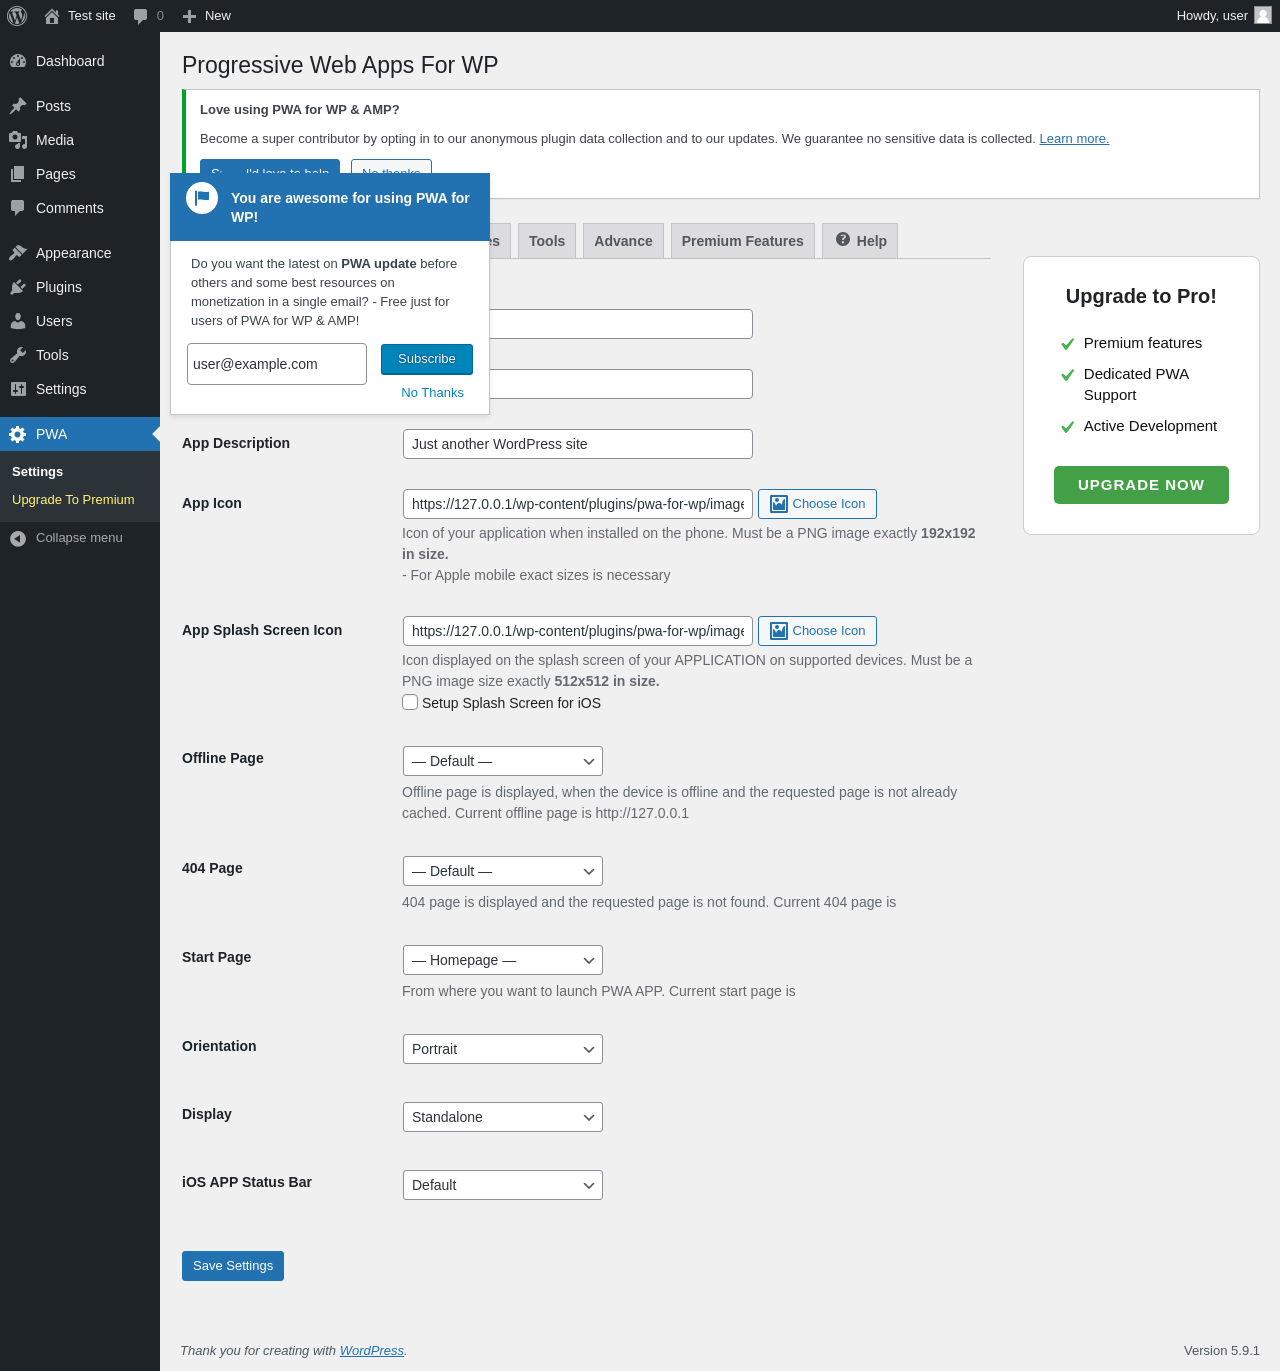
Task: Click the question mark icon on Help tab
Action: 843,239
